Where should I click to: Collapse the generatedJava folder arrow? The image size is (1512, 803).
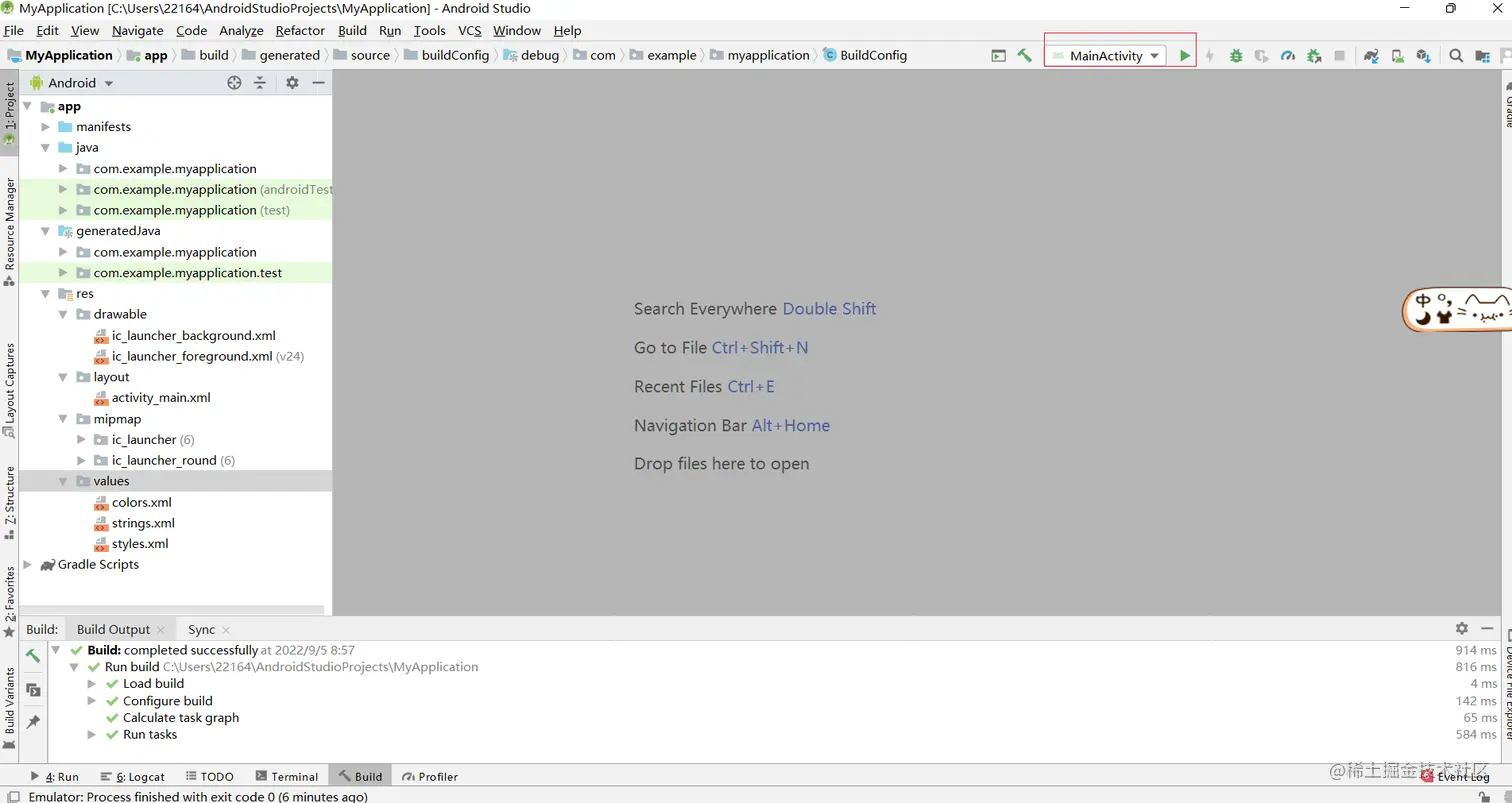pos(45,231)
